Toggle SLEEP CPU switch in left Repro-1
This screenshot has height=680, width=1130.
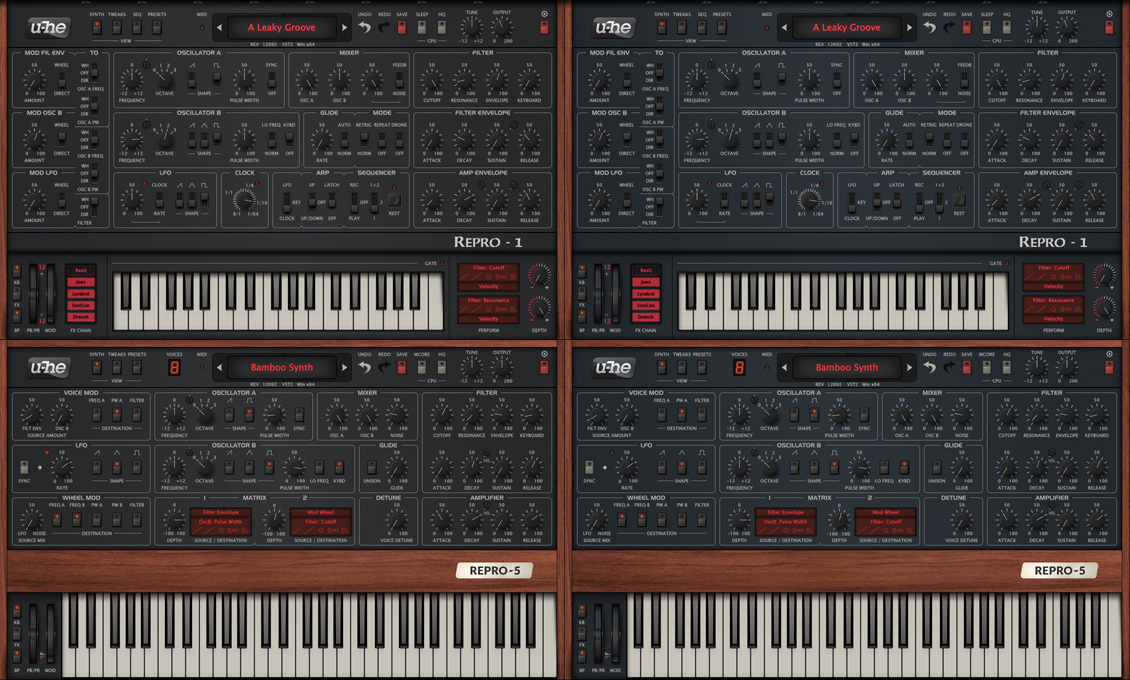(x=422, y=27)
